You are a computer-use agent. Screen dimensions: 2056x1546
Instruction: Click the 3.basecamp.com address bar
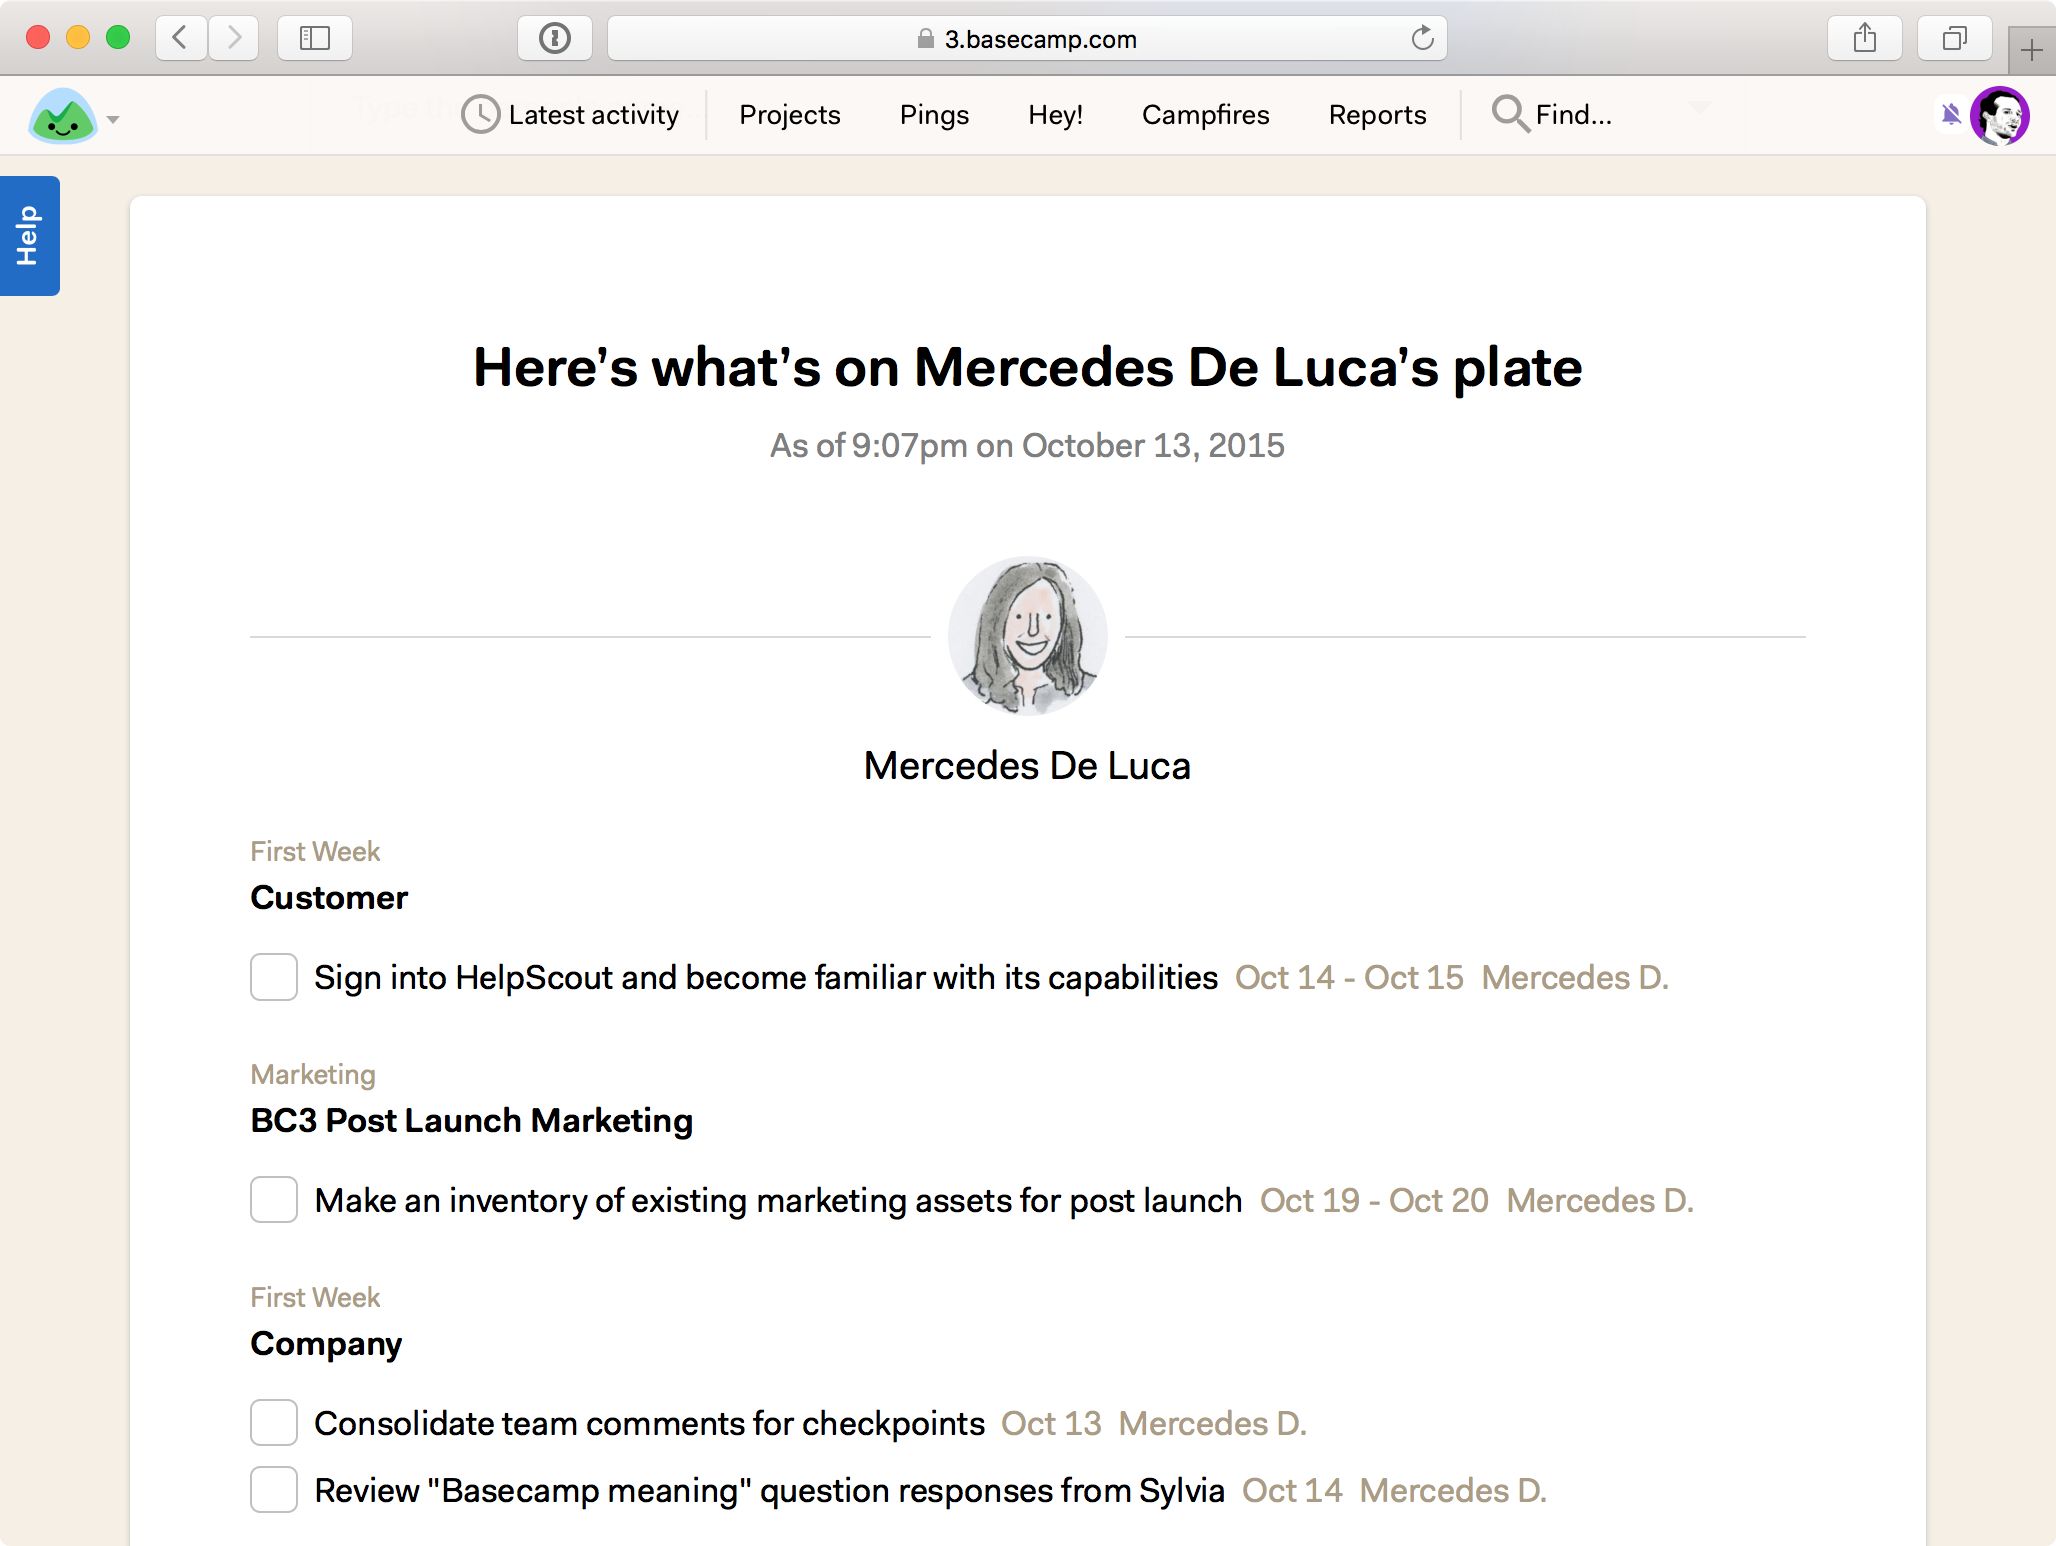click(1027, 39)
